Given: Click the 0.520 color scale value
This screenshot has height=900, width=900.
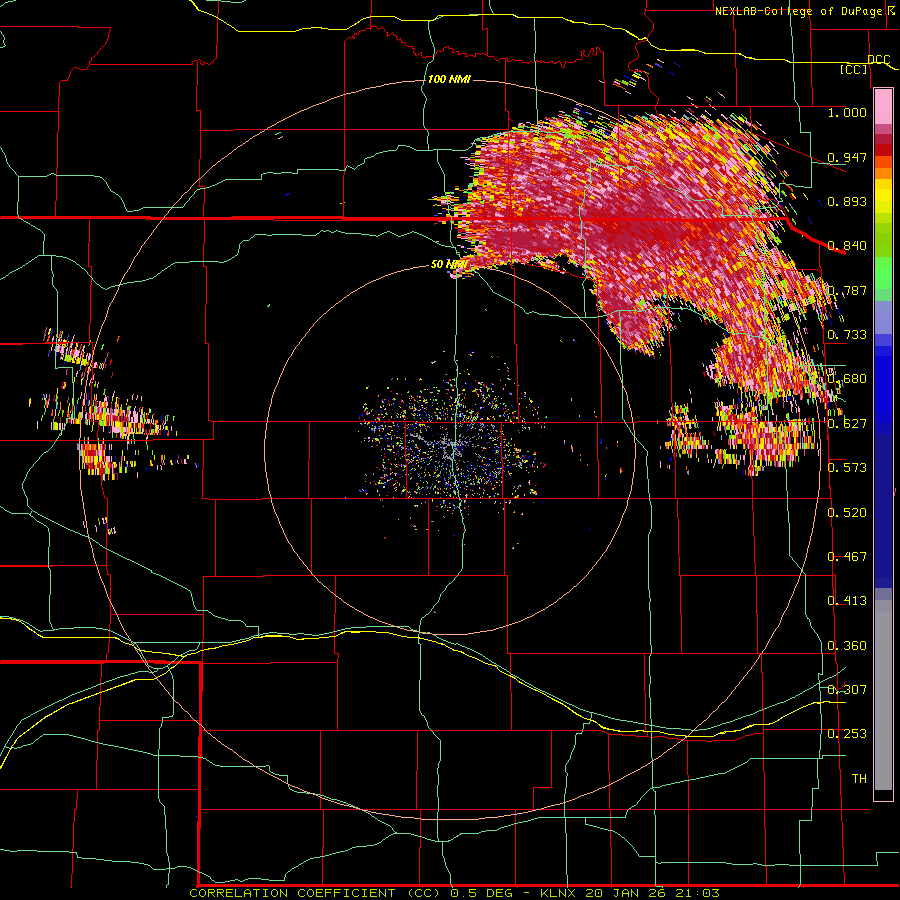Looking at the screenshot, I should point(847,513).
